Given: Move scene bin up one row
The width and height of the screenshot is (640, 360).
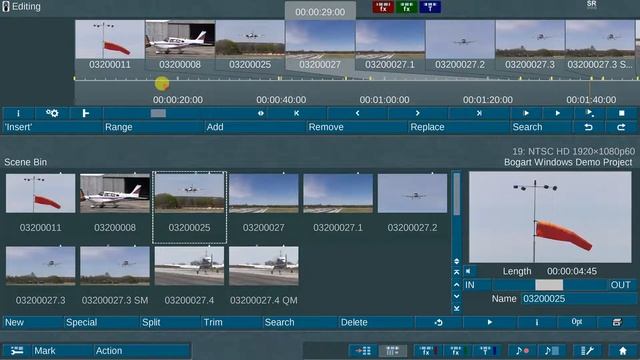Looking at the screenshot, I should (x=457, y=284).
